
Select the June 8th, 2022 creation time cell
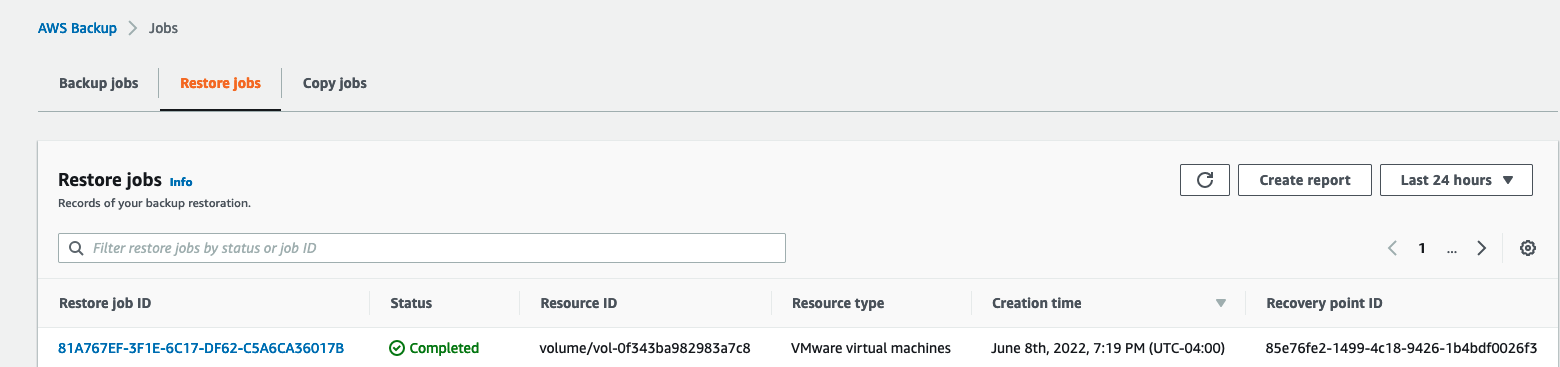point(1108,348)
